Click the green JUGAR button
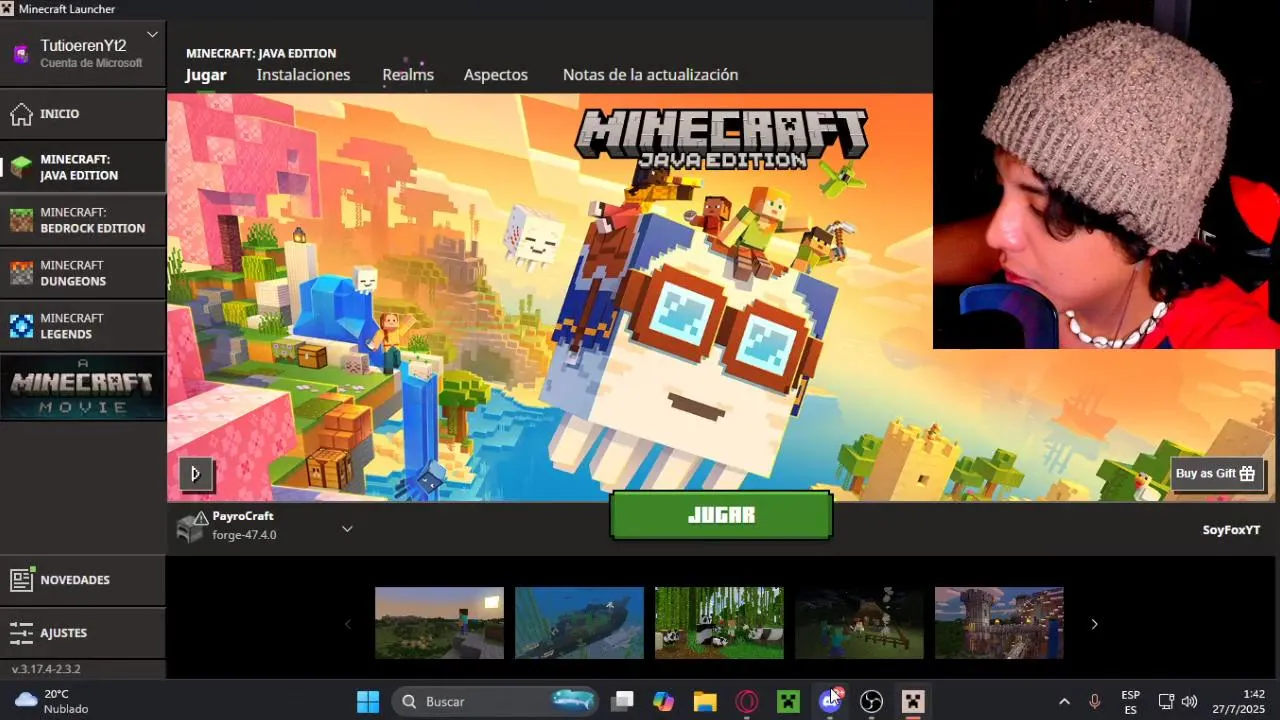This screenshot has height=720, width=1280. click(721, 515)
